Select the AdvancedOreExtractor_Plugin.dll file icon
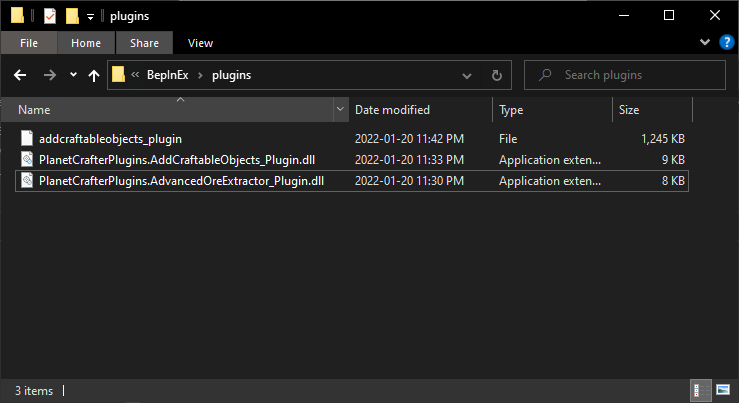The width and height of the screenshot is (739, 403). [27, 181]
